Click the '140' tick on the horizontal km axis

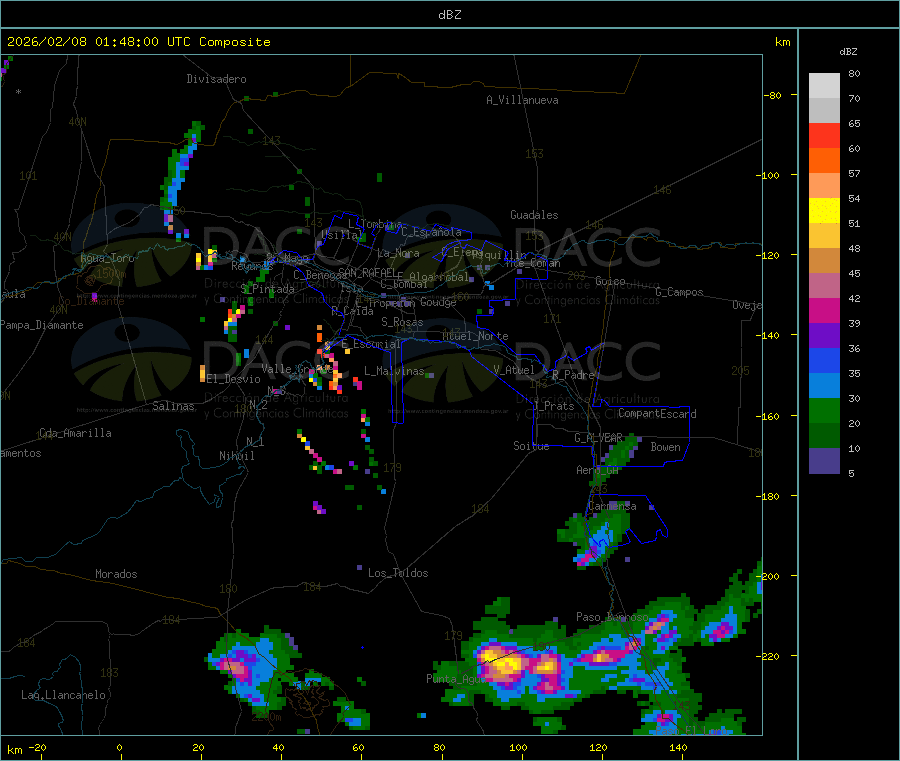click(678, 747)
